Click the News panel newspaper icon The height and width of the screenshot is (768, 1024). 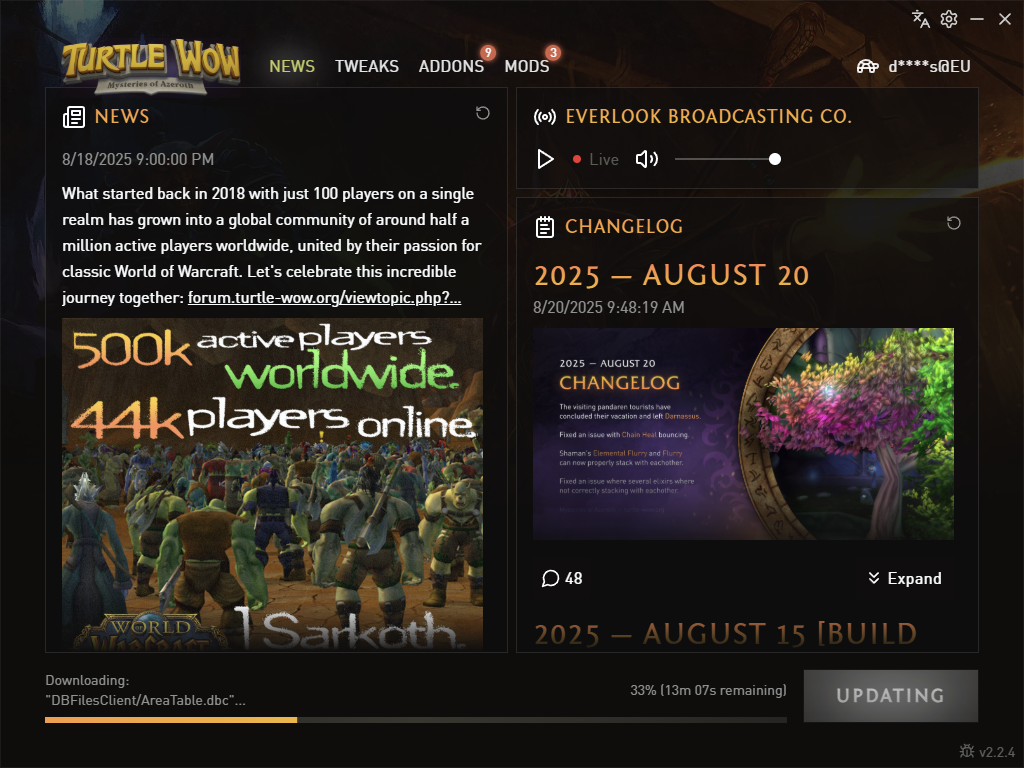74,117
